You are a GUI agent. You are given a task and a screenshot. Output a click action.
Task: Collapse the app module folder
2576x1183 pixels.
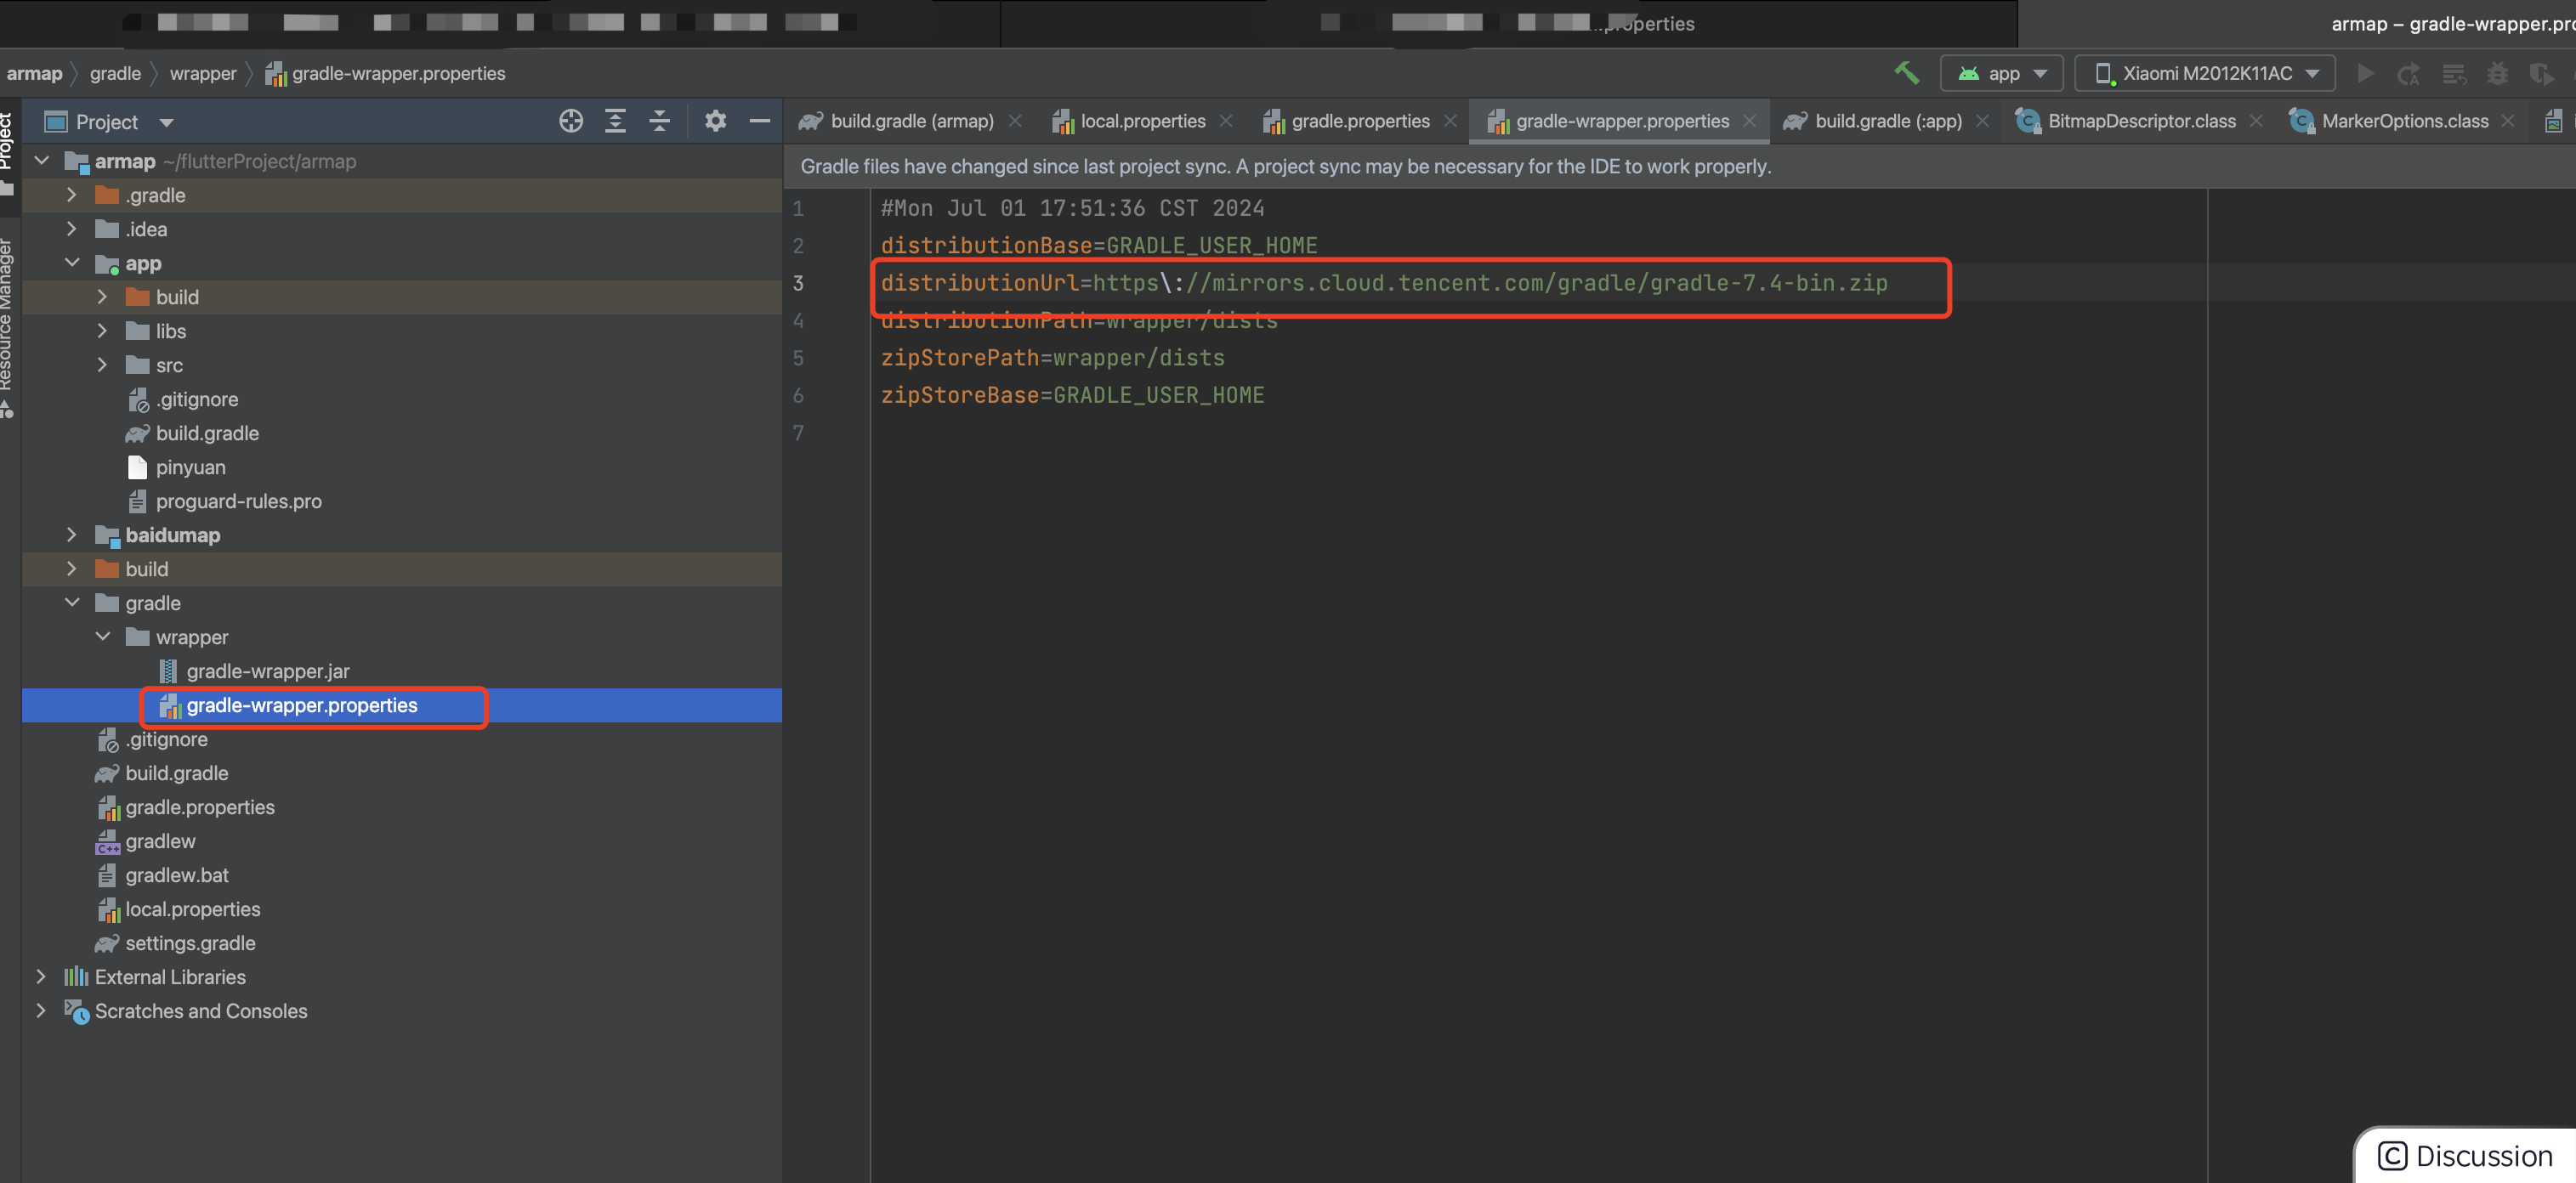click(x=72, y=262)
